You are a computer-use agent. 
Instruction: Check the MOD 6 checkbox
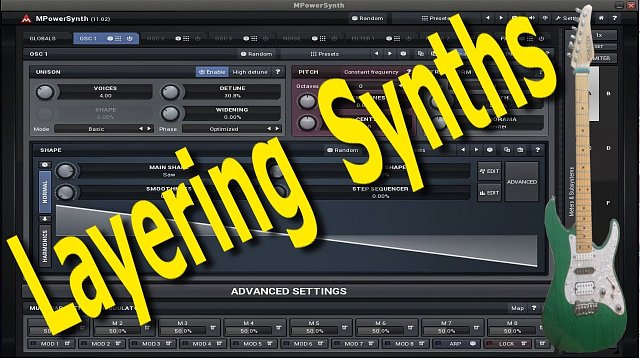click(x=287, y=344)
